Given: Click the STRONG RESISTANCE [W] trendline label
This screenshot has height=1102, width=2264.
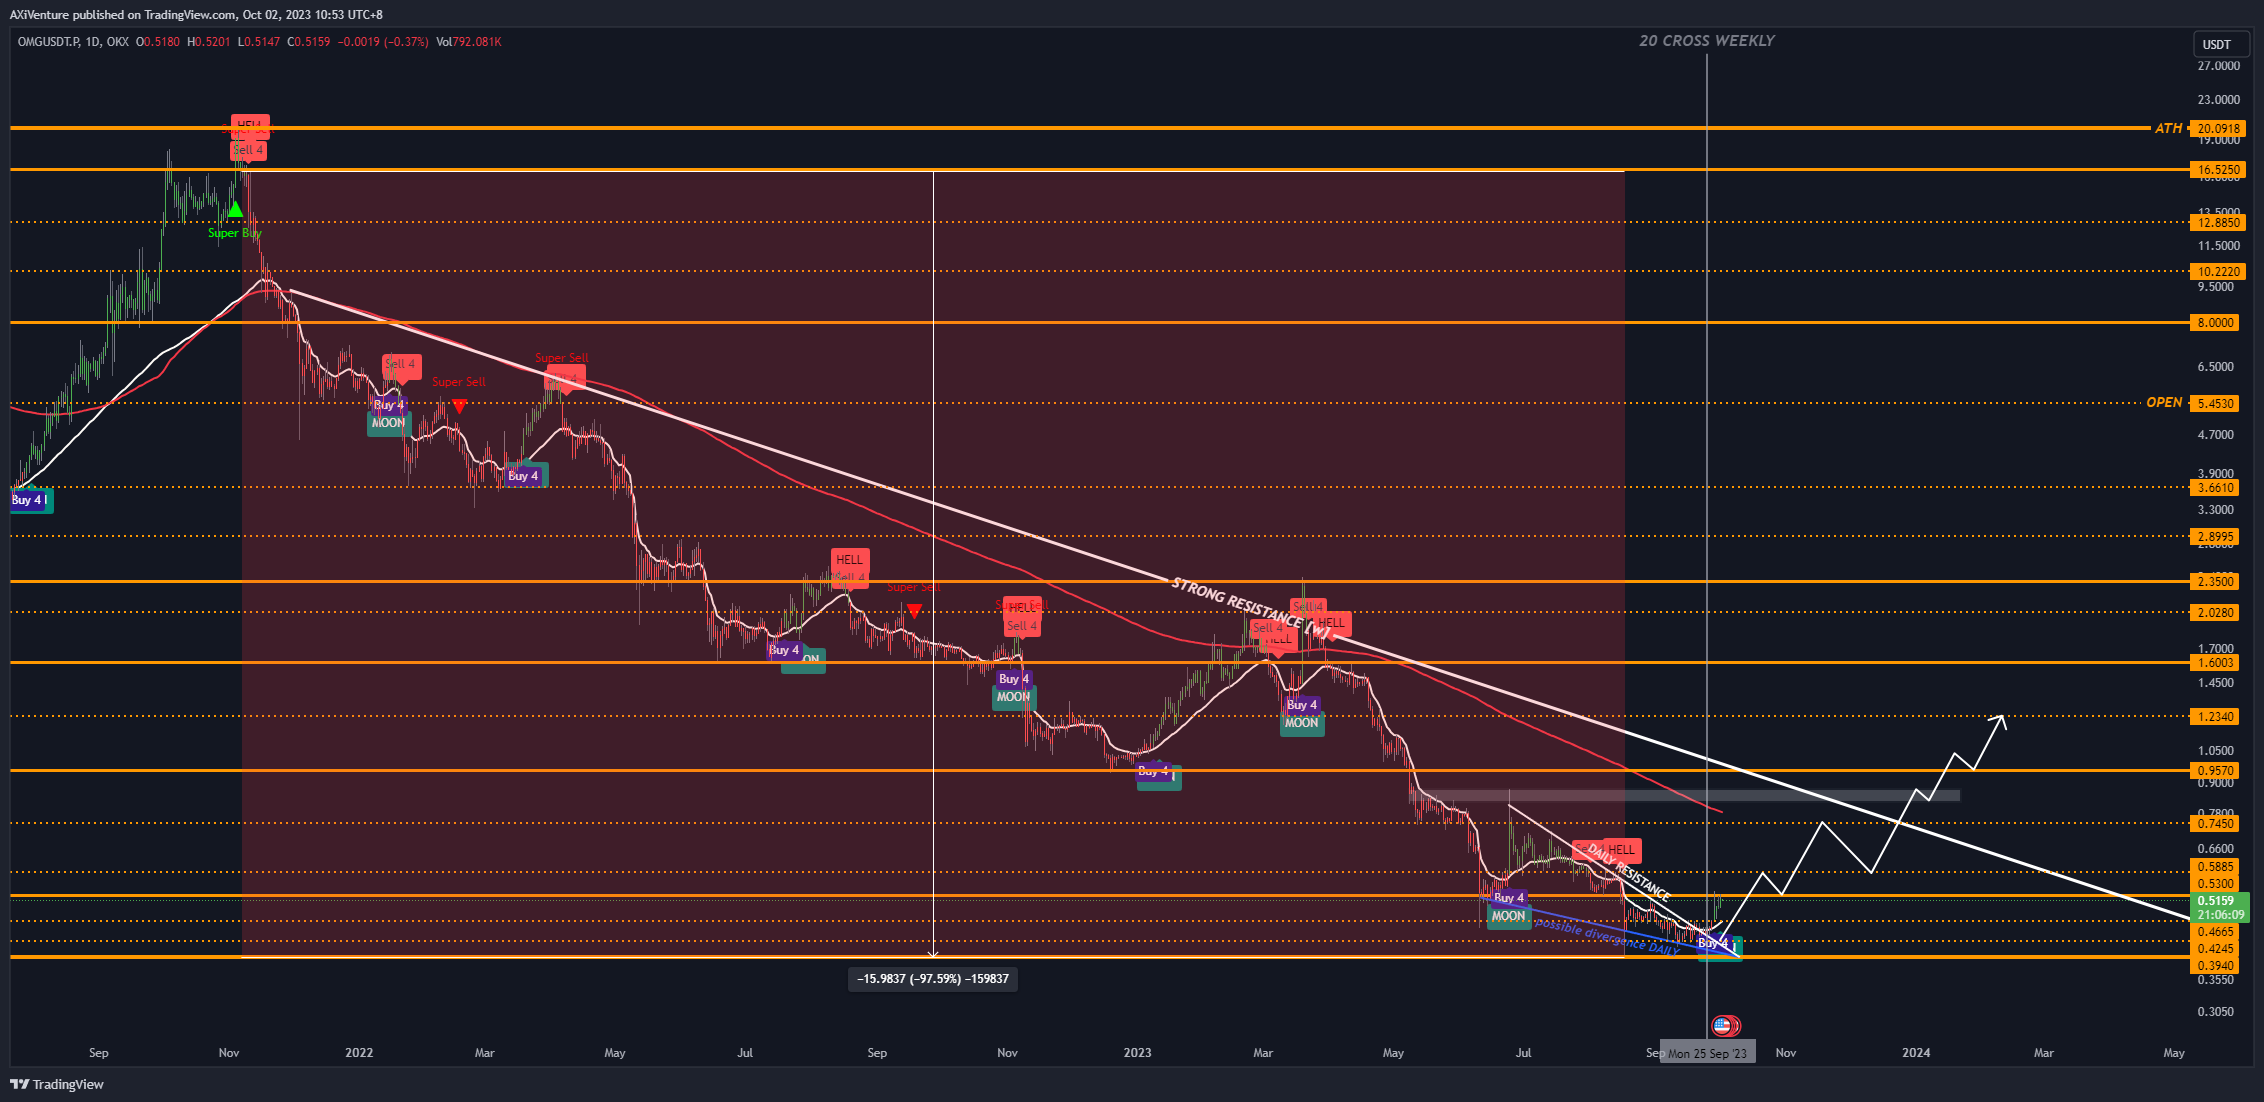Looking at the screenshot, I should click(x=1253, y=608).
